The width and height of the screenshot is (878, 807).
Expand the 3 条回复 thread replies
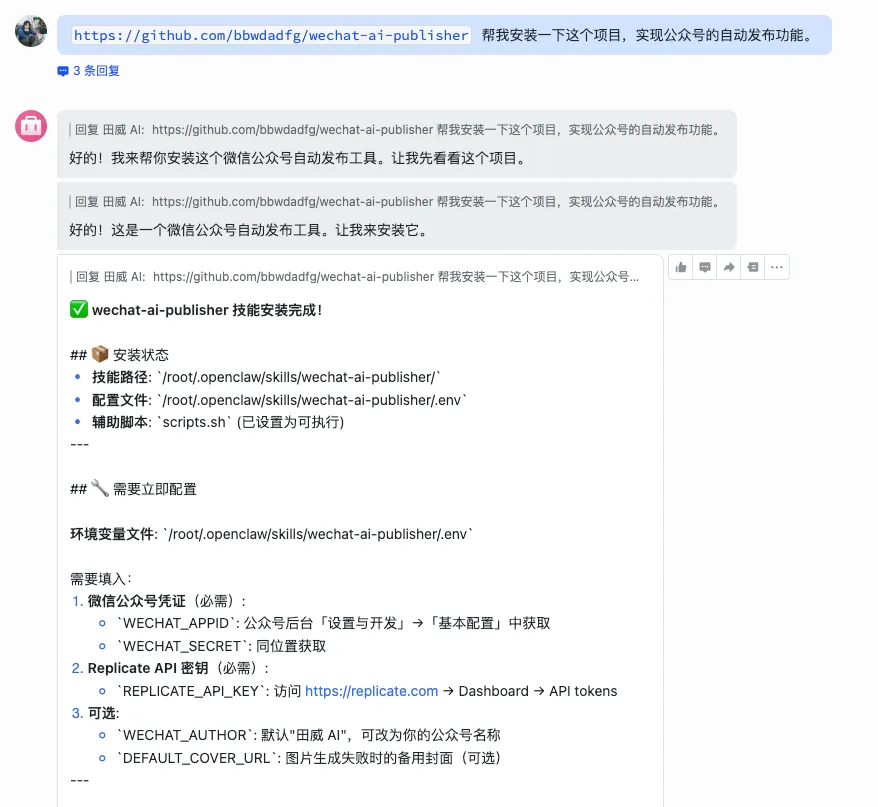96,71
